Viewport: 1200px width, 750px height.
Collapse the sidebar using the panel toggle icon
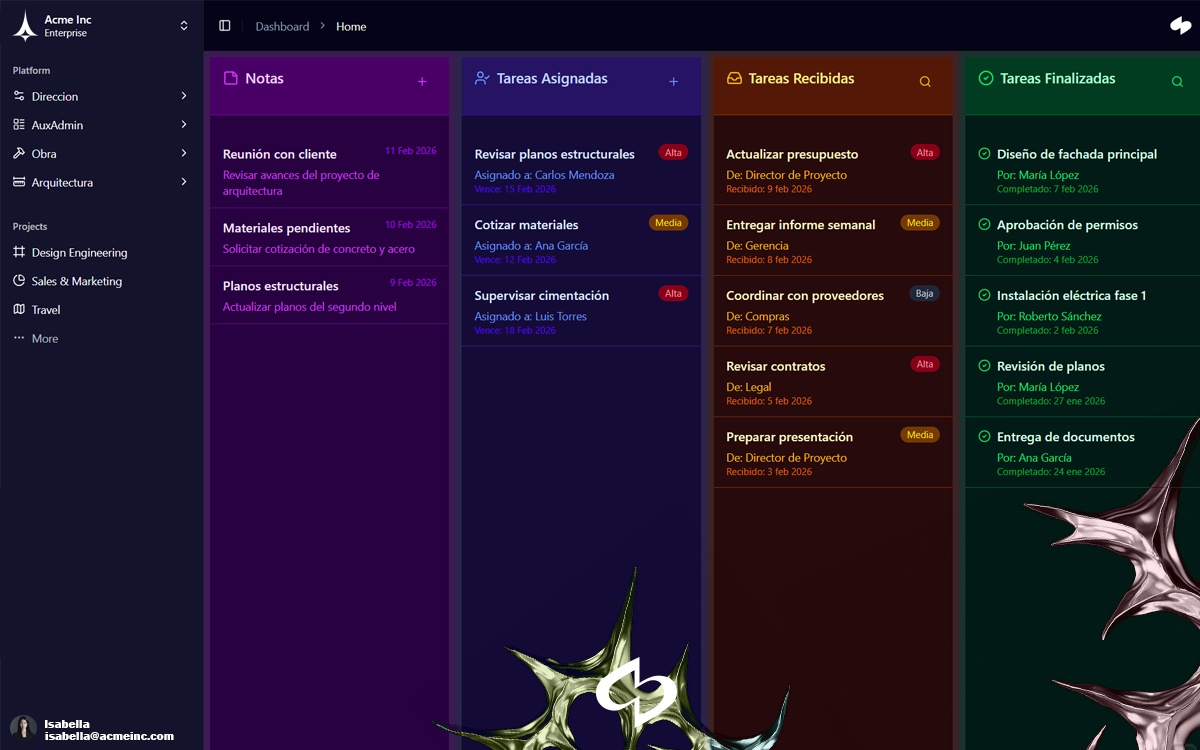[x=224, y=26]
